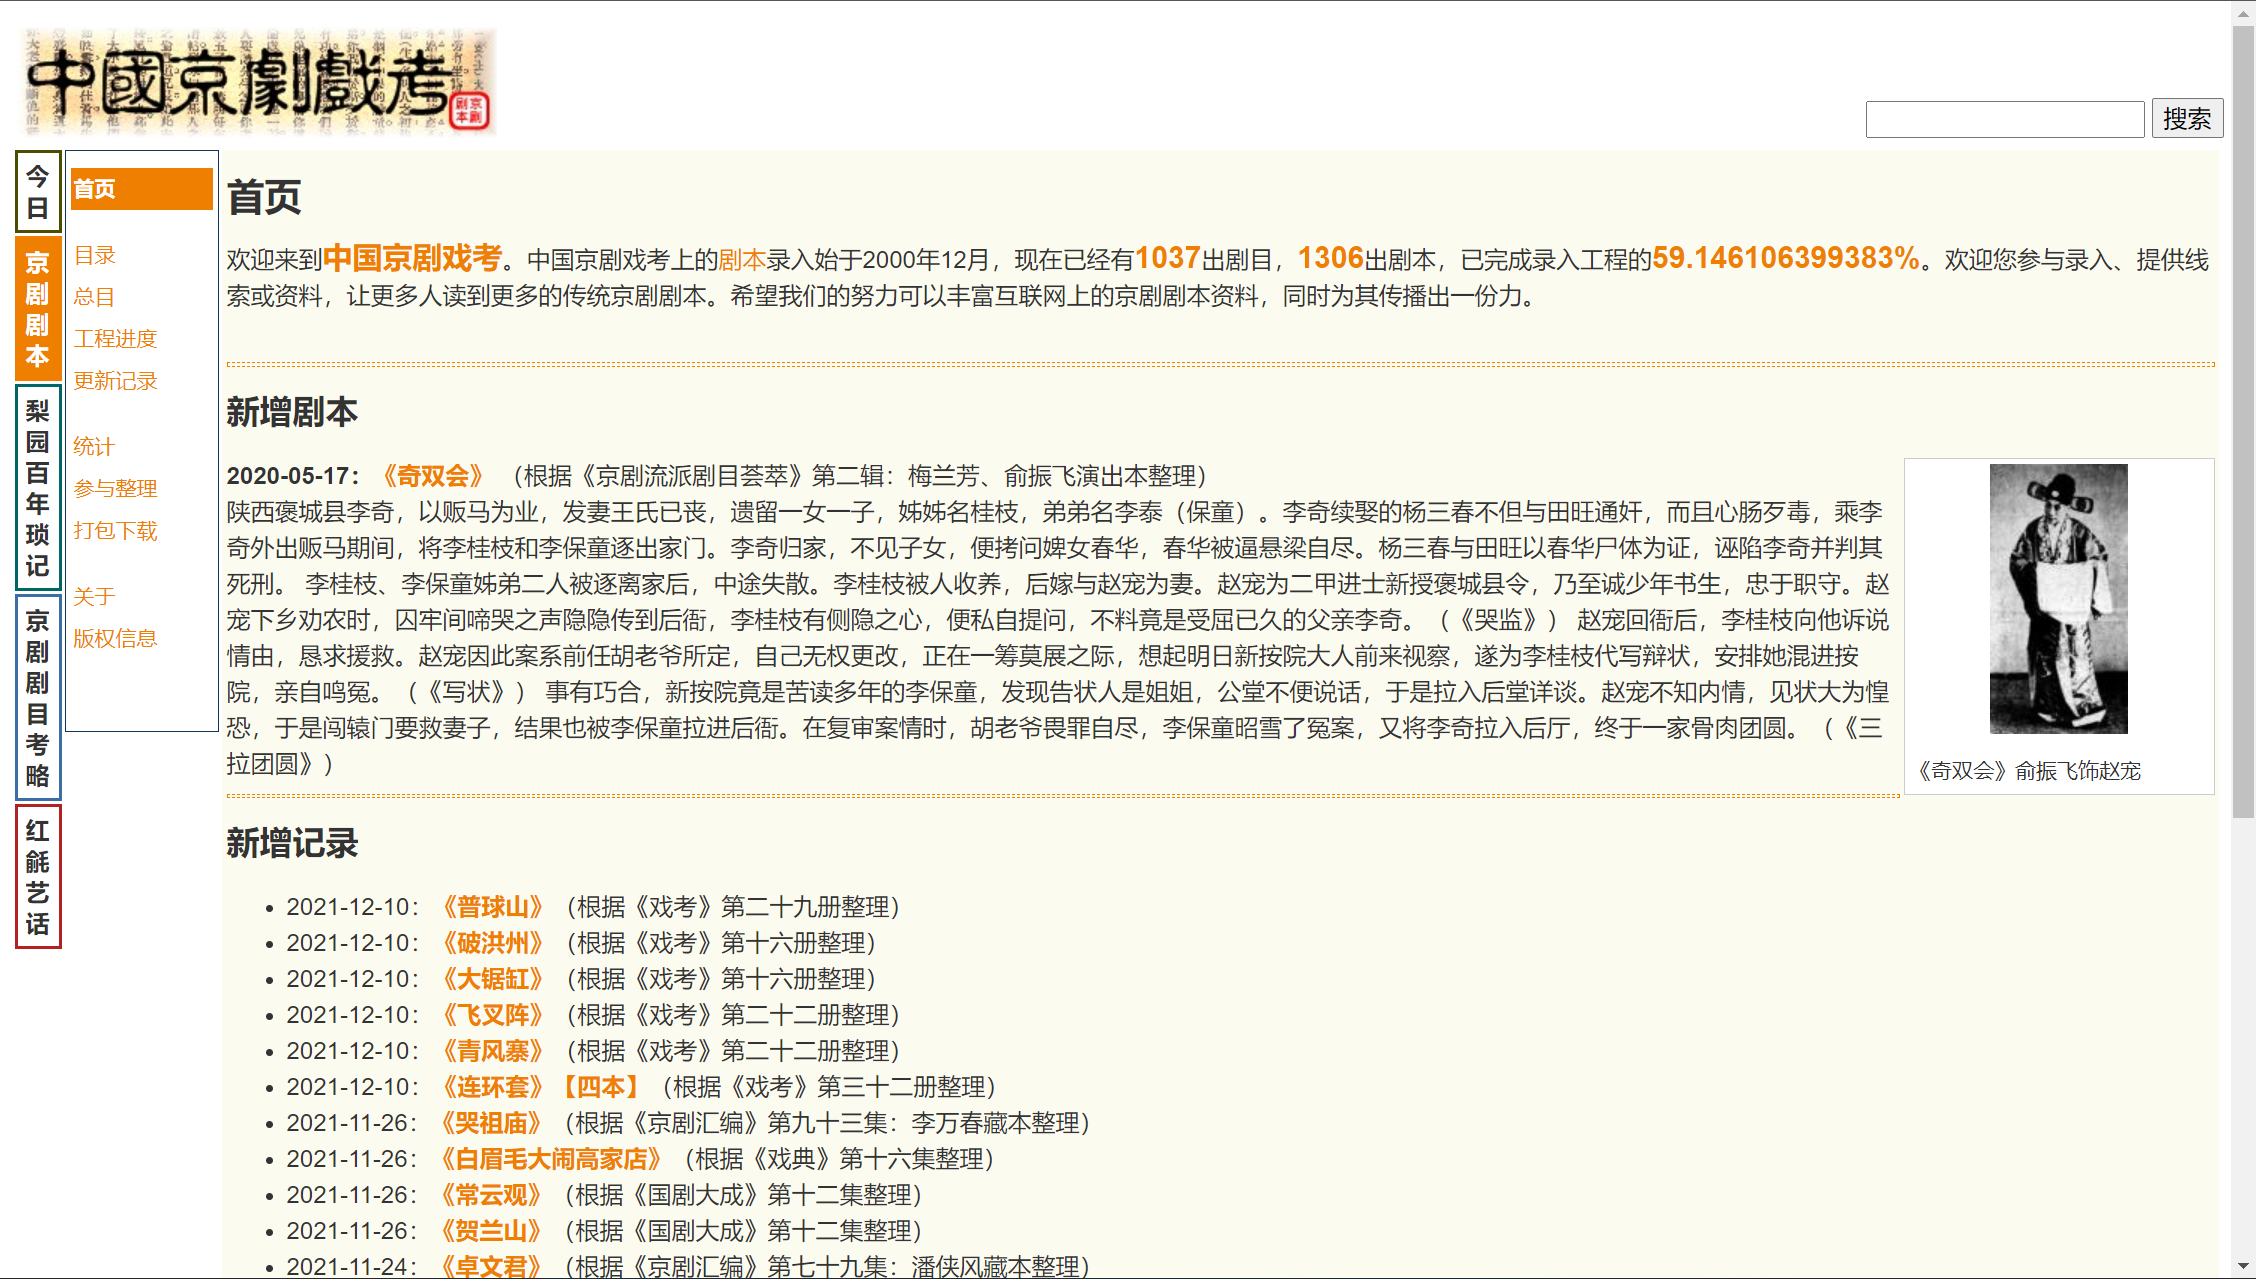Open the 《奇双会》 script link
The width and height of the screenshot is (2256, 1279).
click(432, 476)
